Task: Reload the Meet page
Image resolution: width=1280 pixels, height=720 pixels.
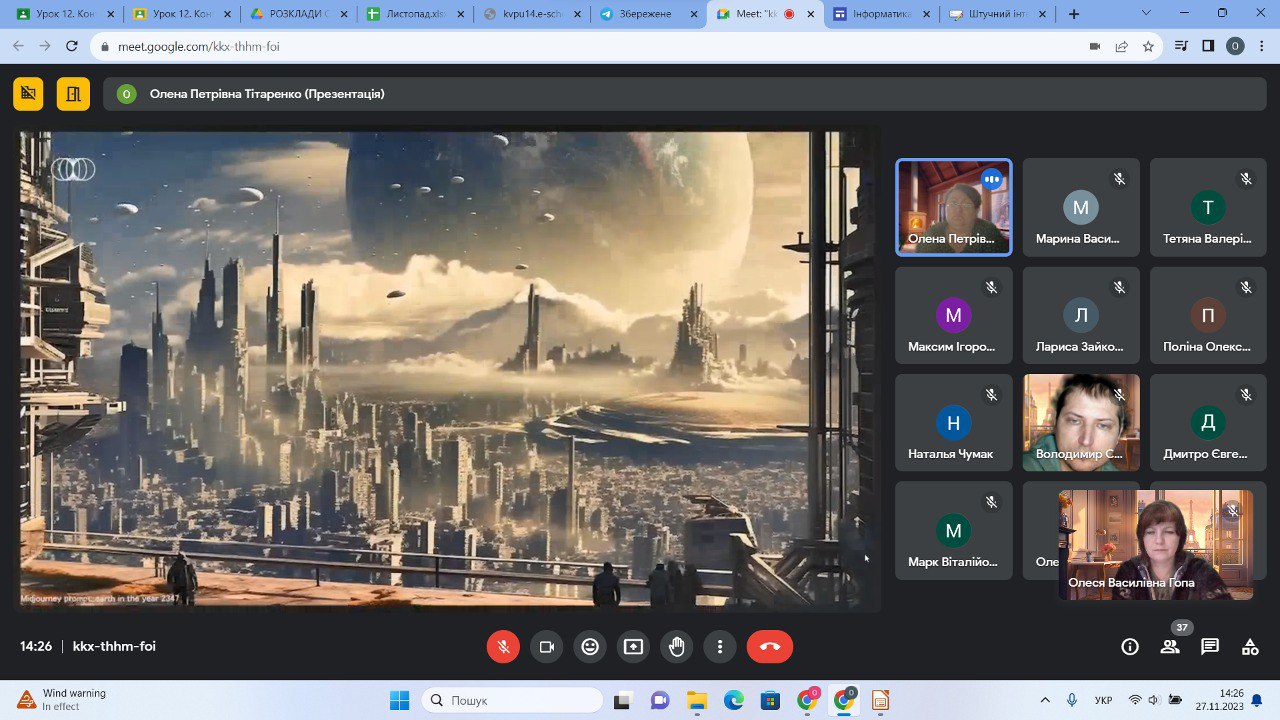Action: click(x=72, y=46)
